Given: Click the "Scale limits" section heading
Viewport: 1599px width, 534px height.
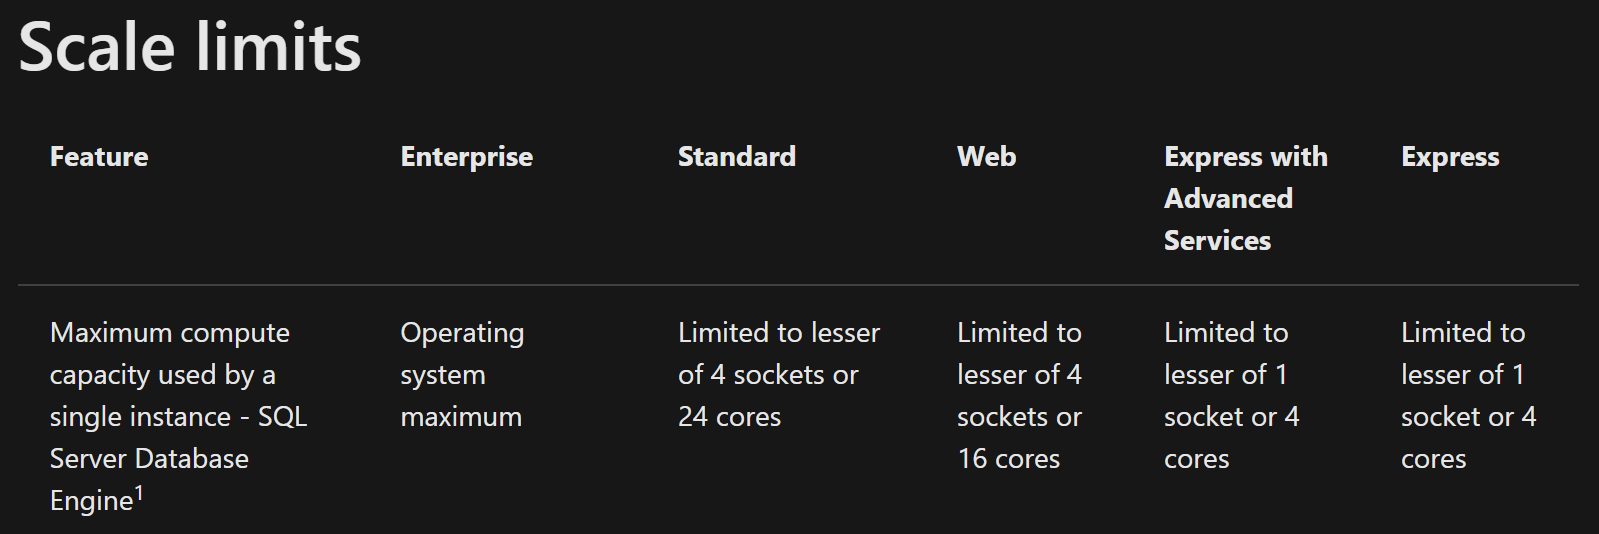Looking at the screenshot, I should pyautogui.click(x=190, y=48).
